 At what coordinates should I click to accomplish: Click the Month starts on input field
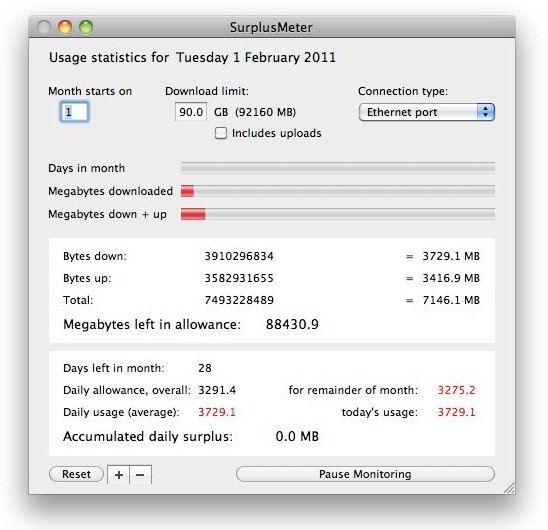(74, 112)
